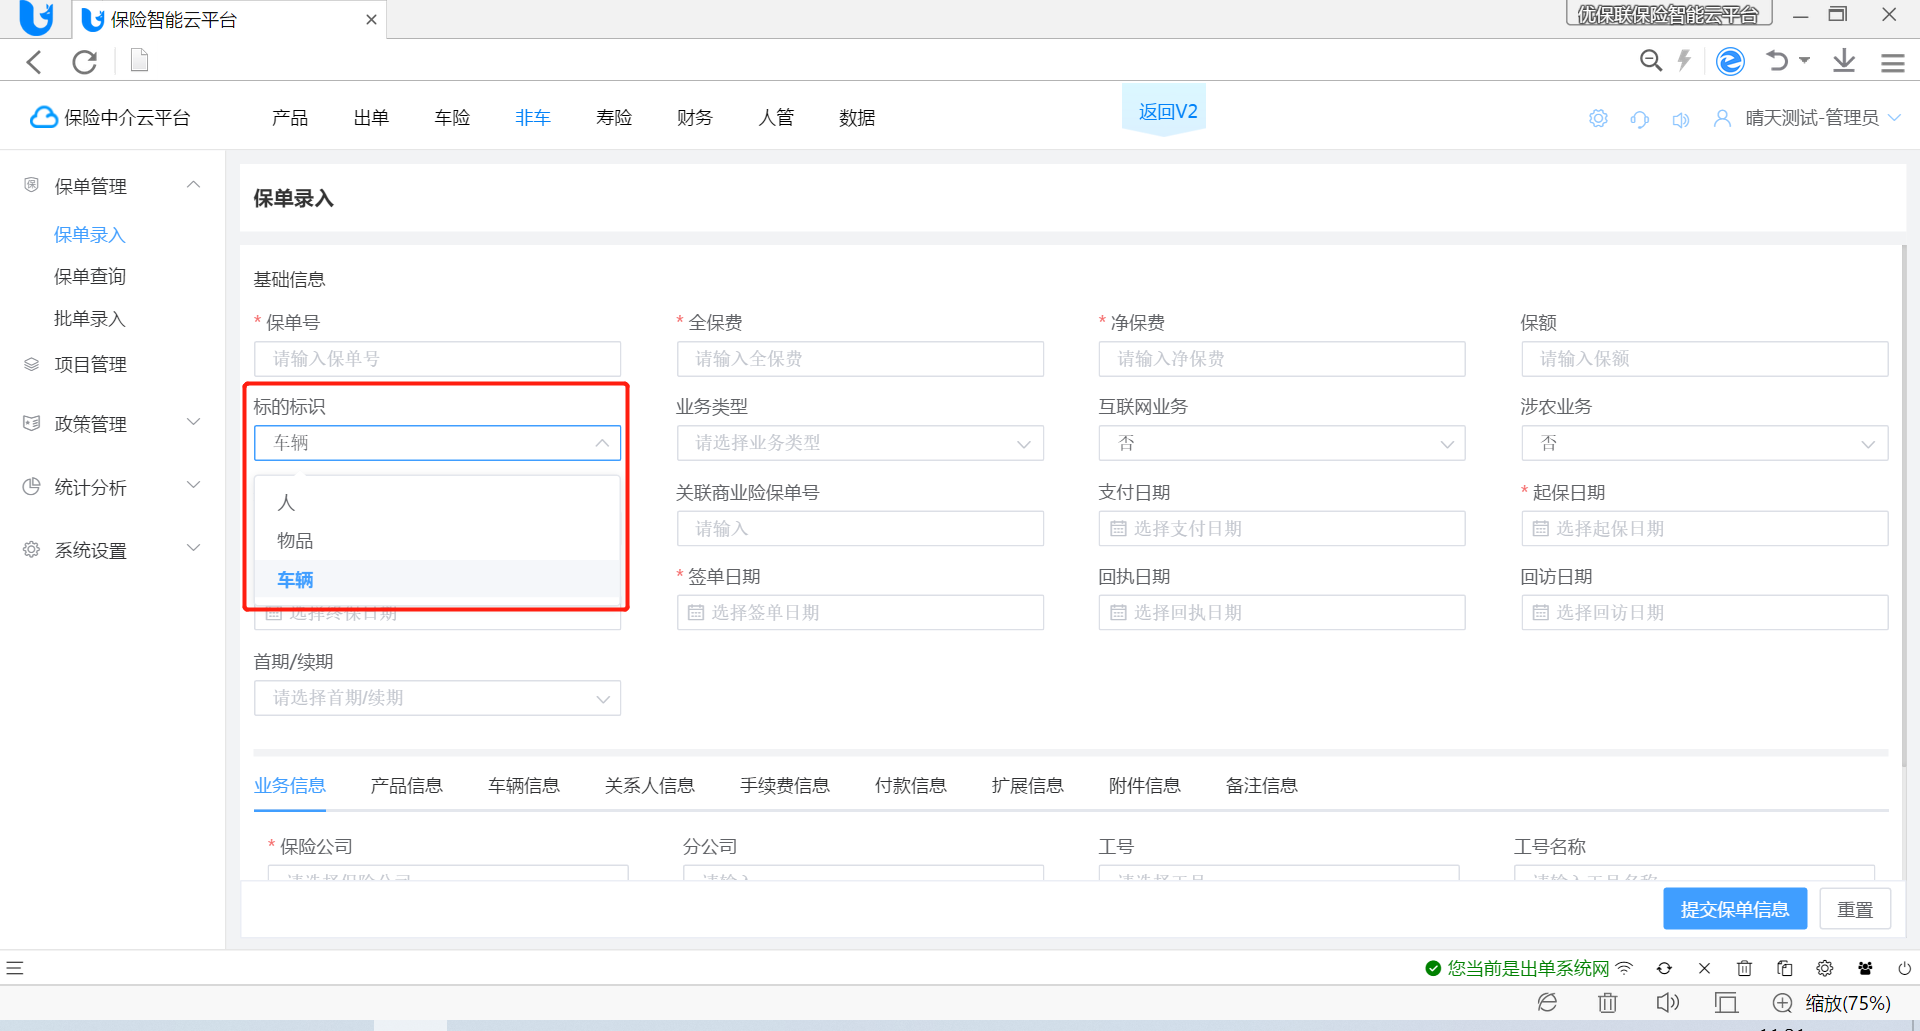Image resolution: width=1920 pixels, height=1031 pixels.
Task: Open the 晴天测试-管理员 user menu
Action: click(x=1823, y=118)
